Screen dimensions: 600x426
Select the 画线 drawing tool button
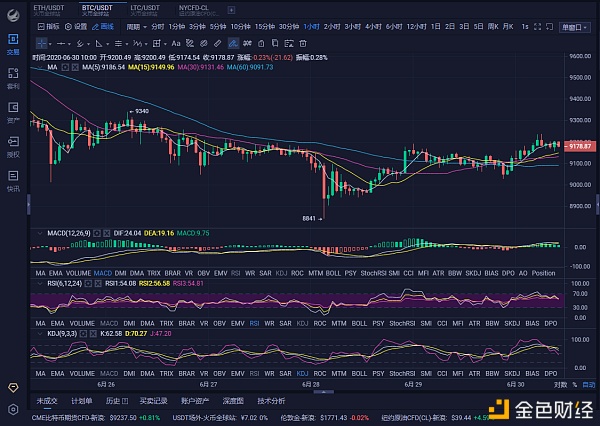(101, 26)
